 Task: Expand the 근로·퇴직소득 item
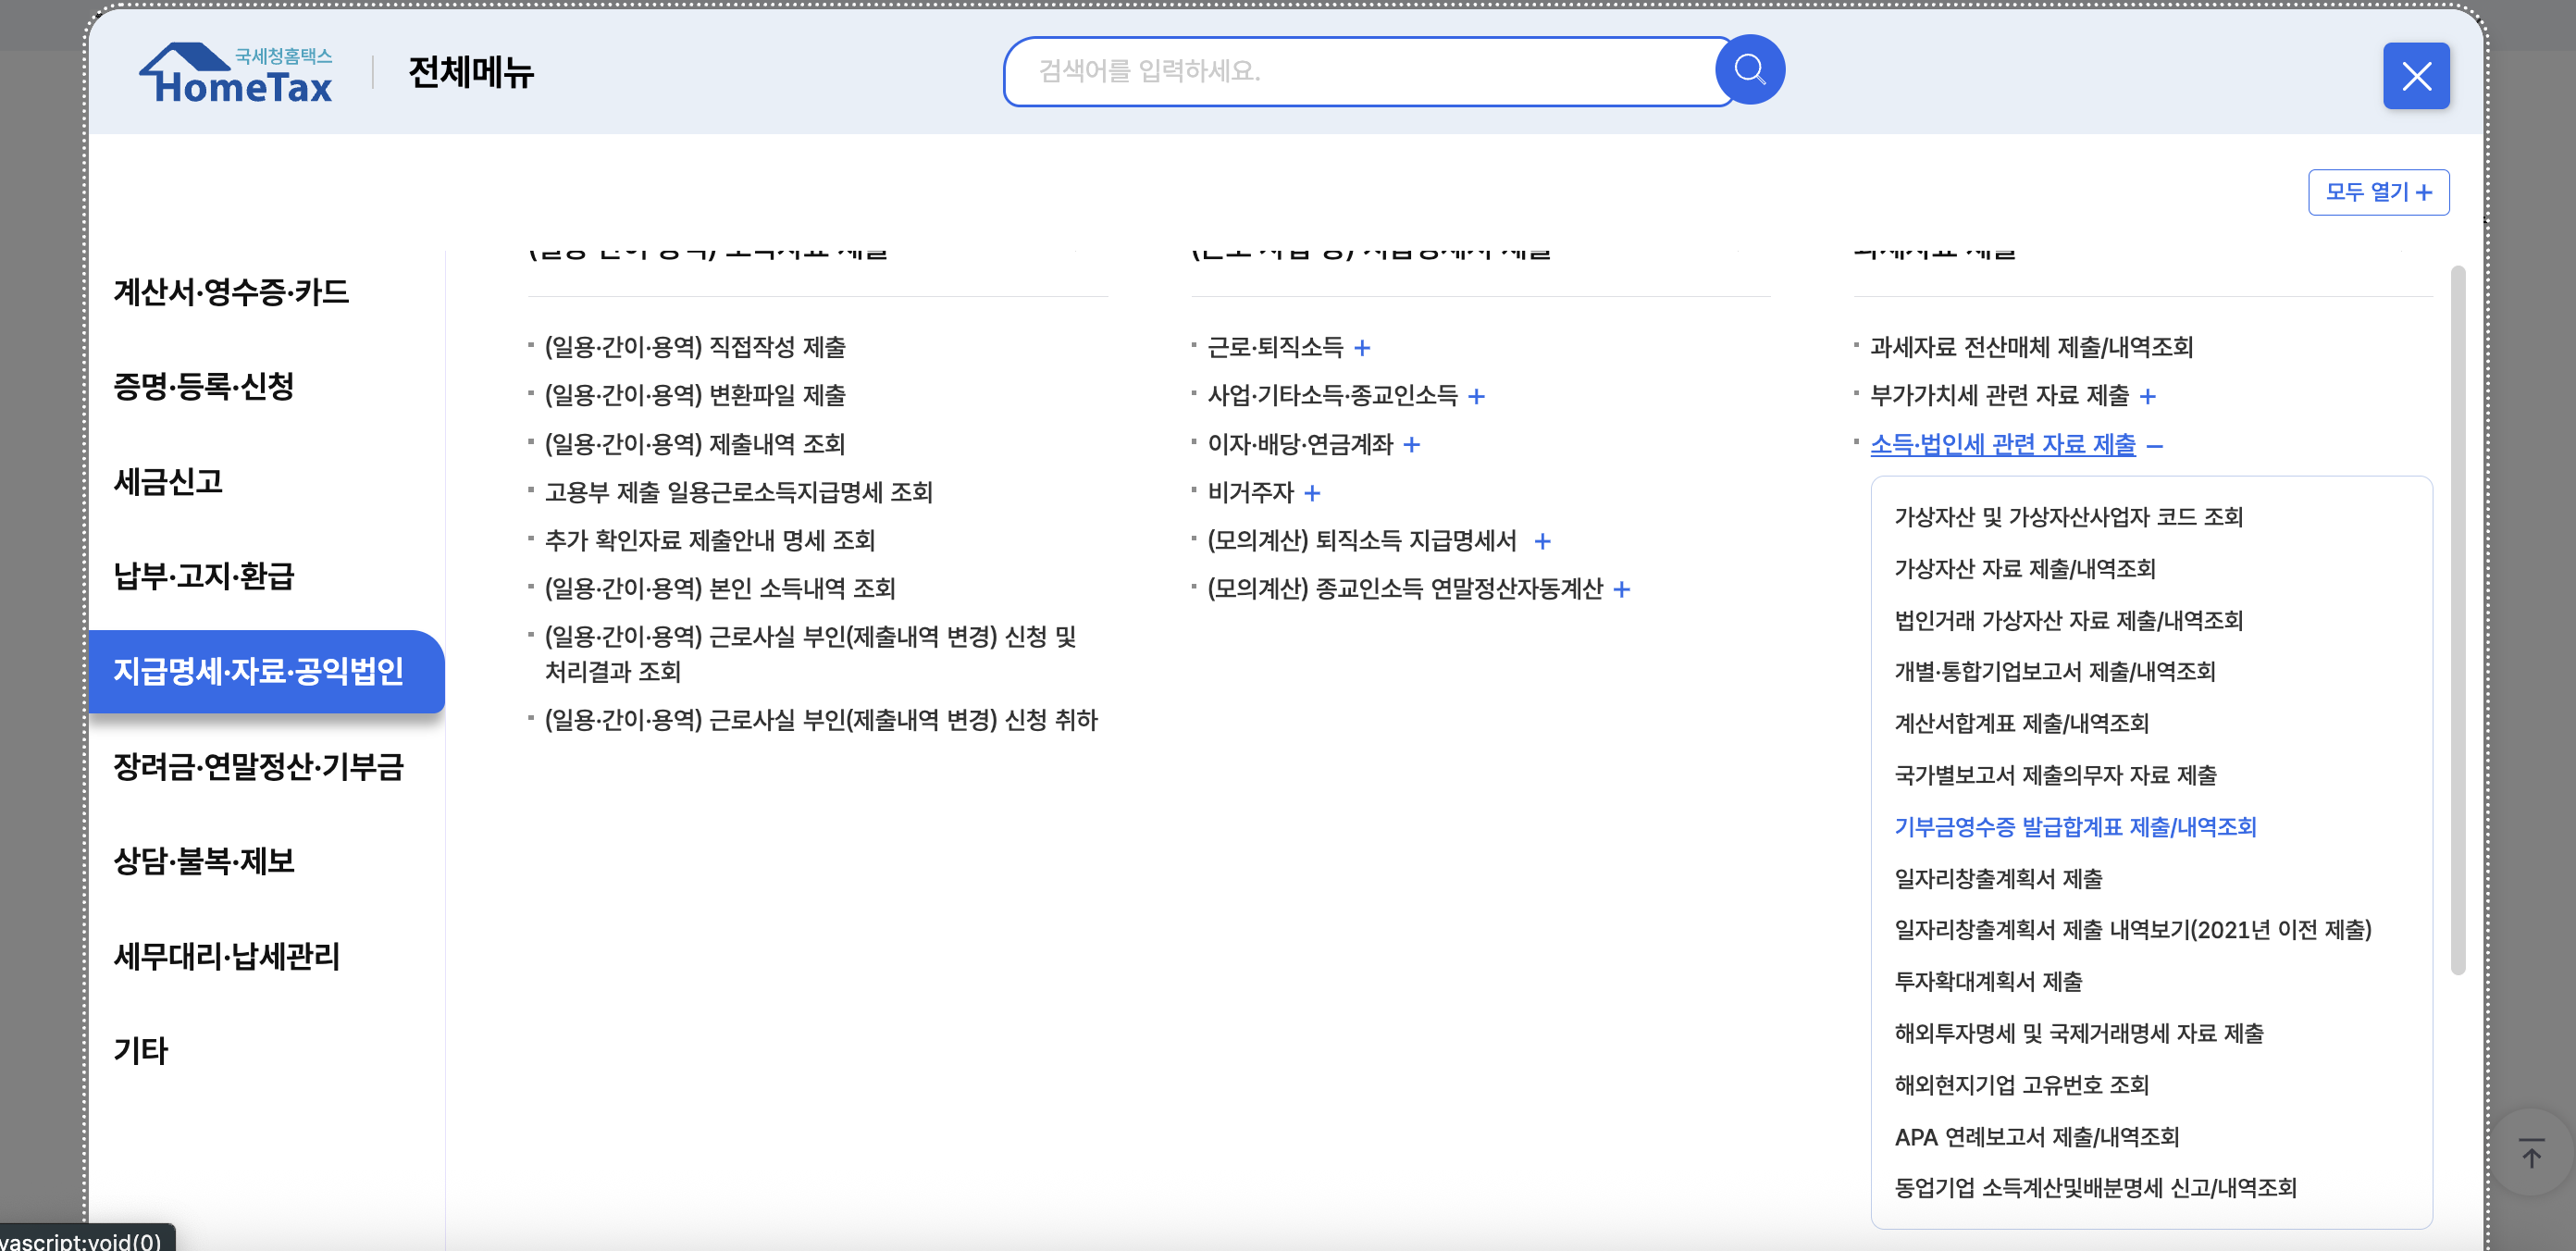(1363, 348)
